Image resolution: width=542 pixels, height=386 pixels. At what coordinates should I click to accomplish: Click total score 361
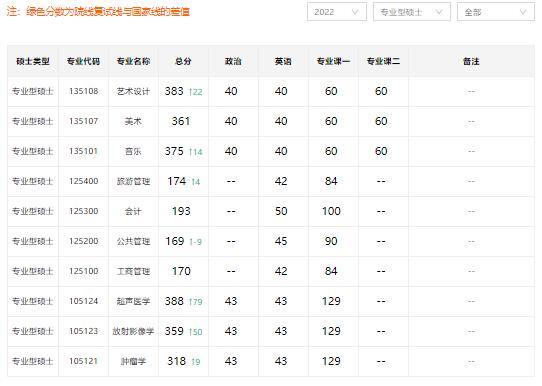tap(181, 121)
